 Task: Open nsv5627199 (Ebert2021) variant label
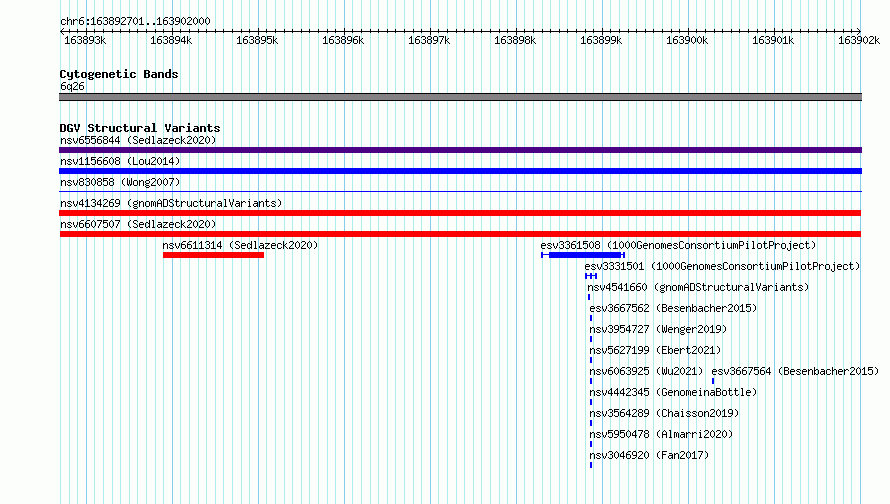tap(655, 350)
